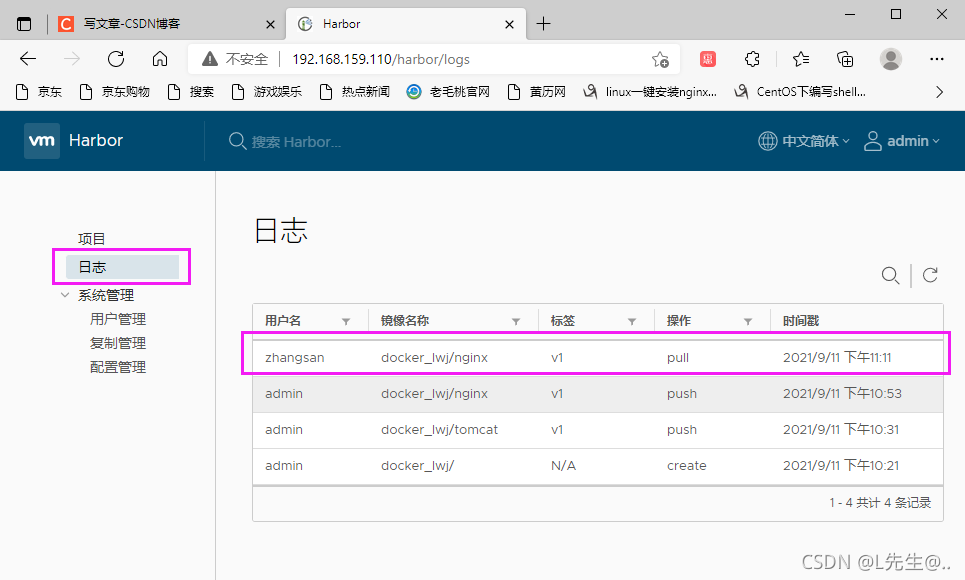Viewport: 965px width, 580px height.
Task: Click the not-secure warning triangle icon
Action: 210,59
